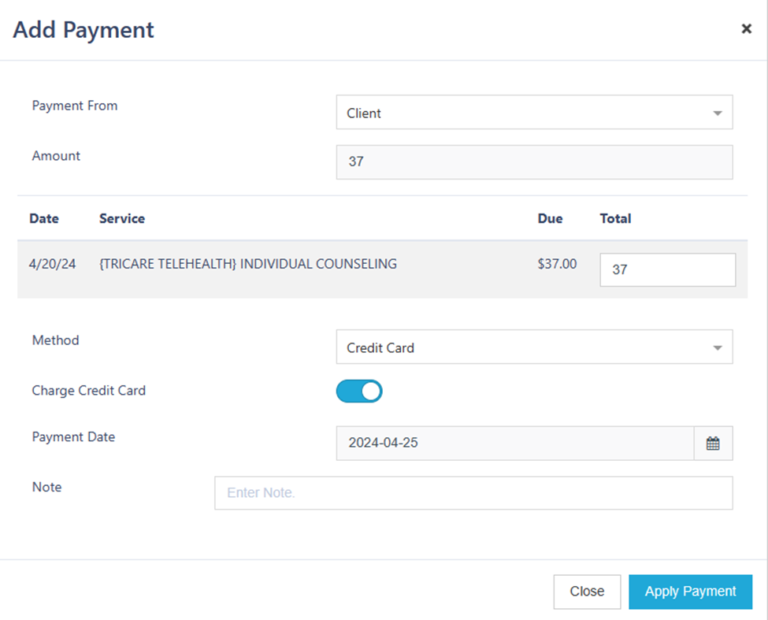Select the Date column header

pyautogui.click(x=44, y=218)
